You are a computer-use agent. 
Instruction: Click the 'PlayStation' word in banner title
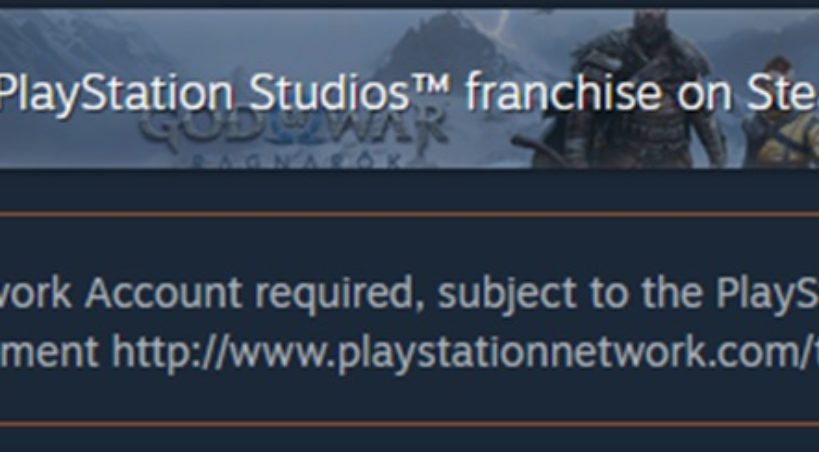(116, 96)
